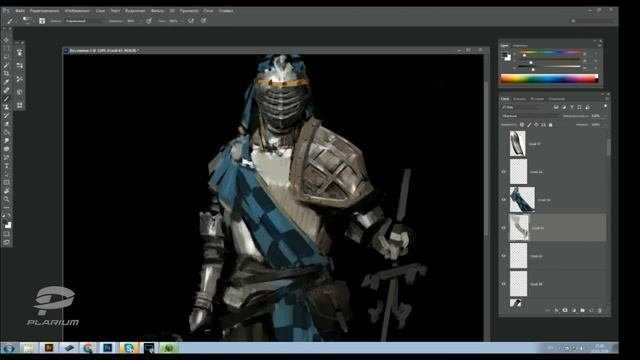The width and height of the screenshot is (640, 360).
Task: Open brush flow slider arrow
Action: pos(182,21)
